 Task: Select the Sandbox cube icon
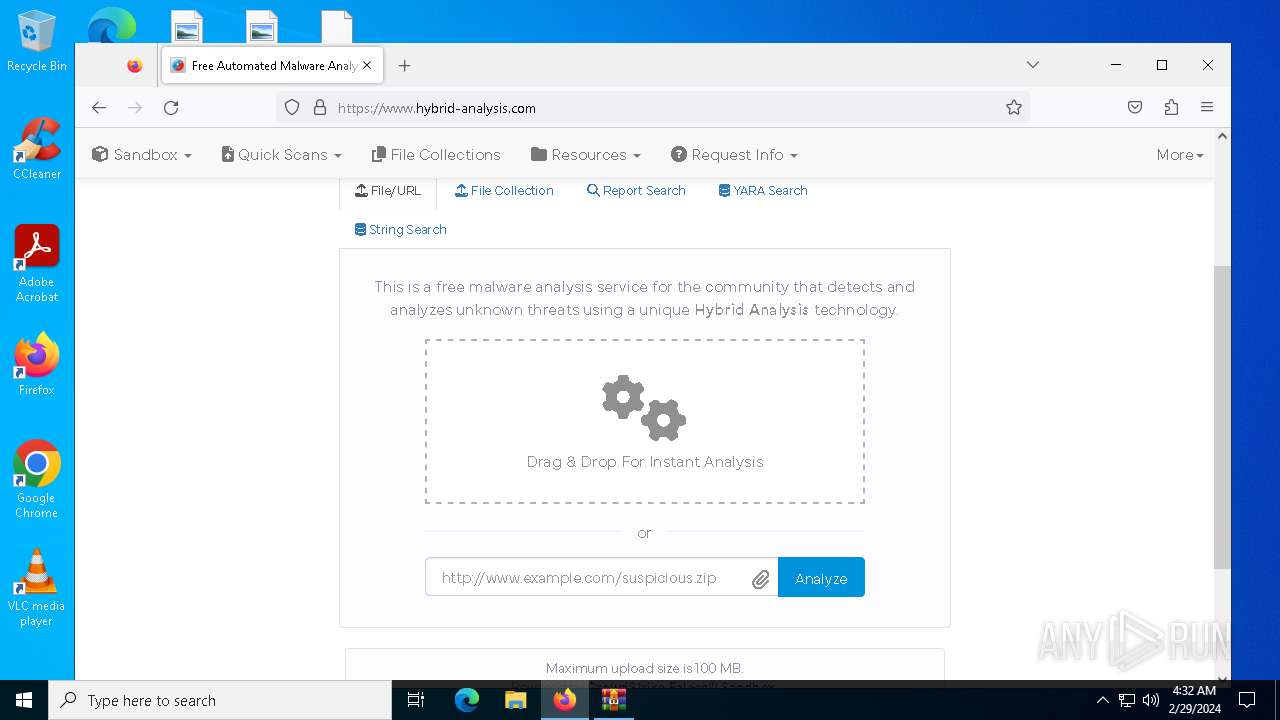click(99, 154)
